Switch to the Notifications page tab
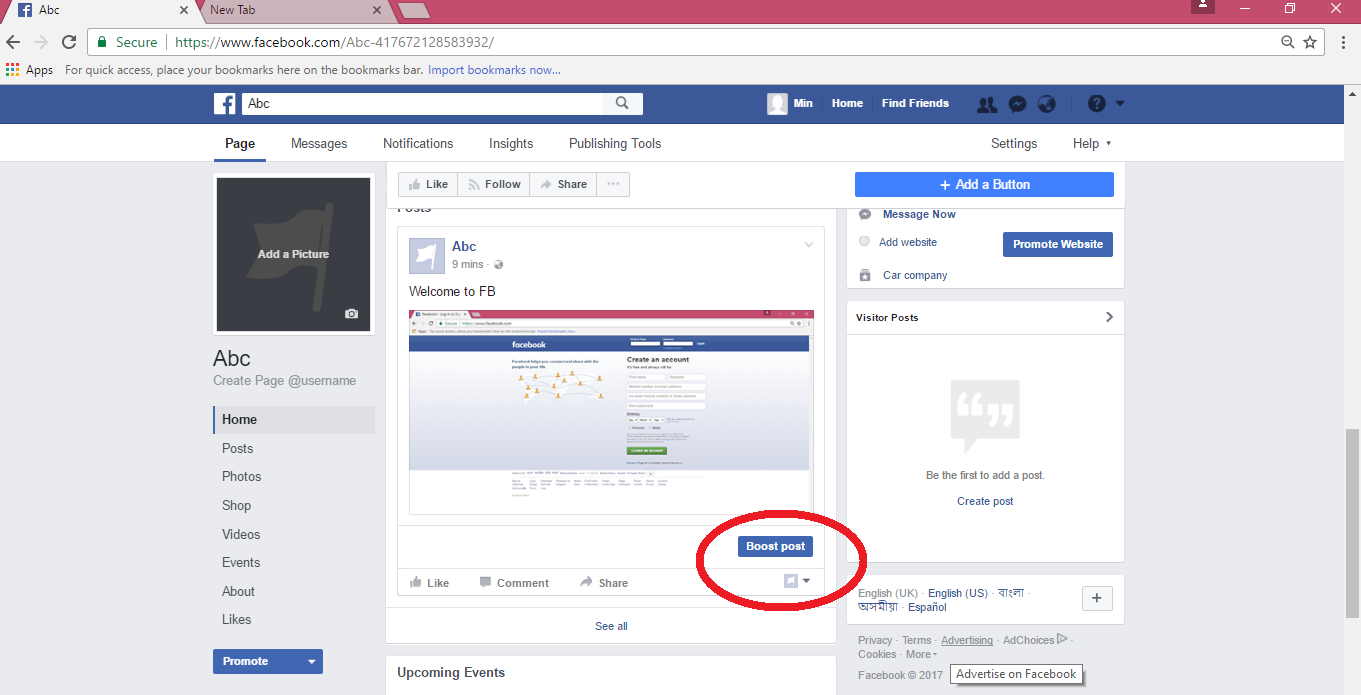 tap(418, 143)
